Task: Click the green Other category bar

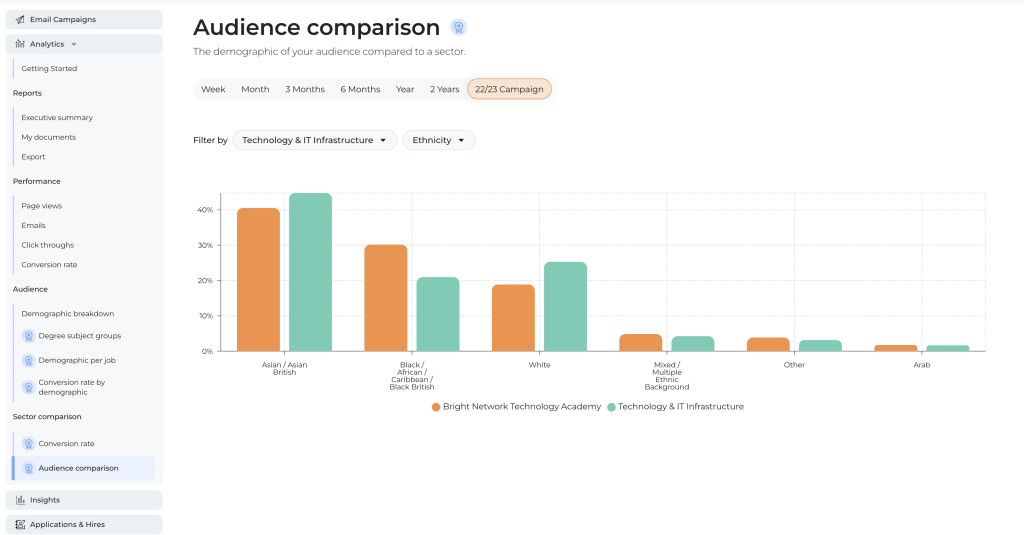Action: tap(820, 346)
